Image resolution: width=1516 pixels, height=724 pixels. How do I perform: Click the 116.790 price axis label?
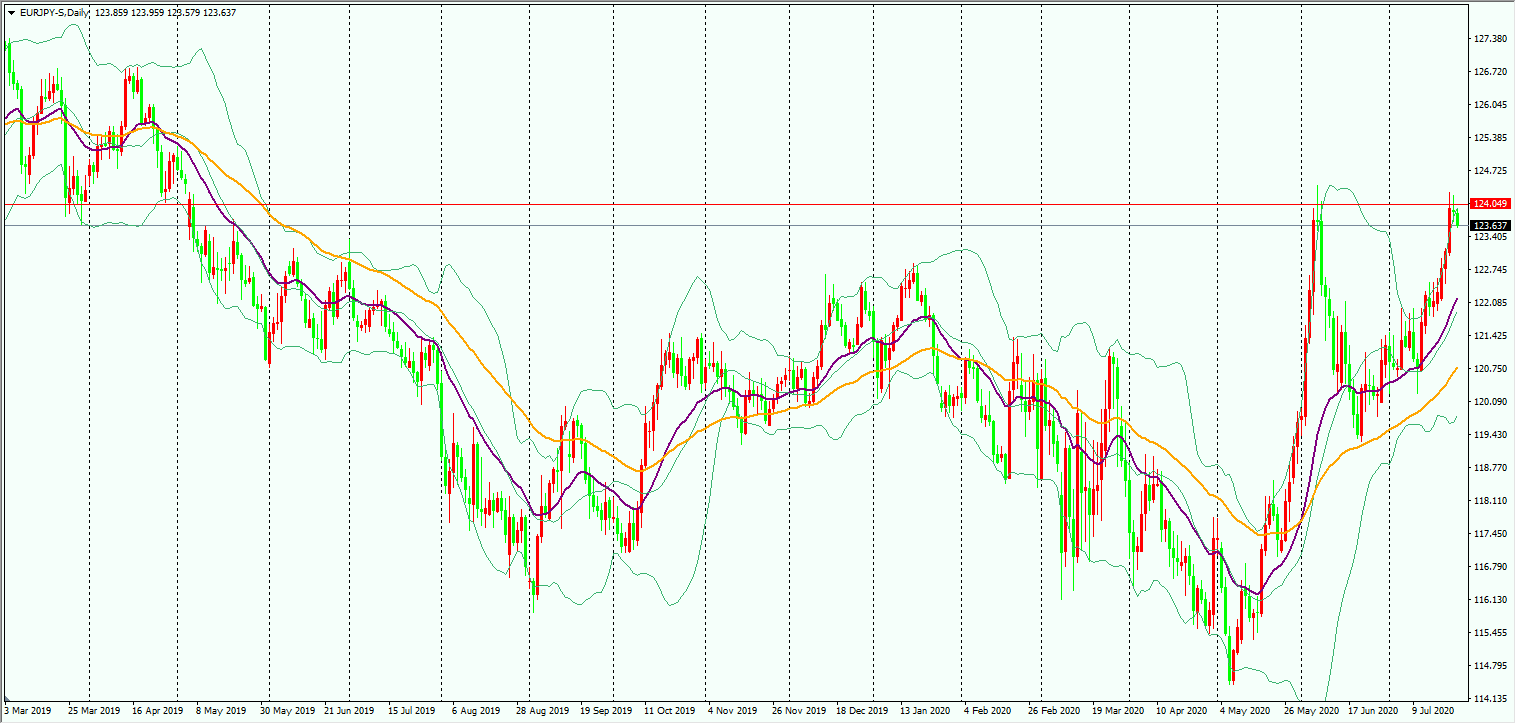tap(1491, 567)
